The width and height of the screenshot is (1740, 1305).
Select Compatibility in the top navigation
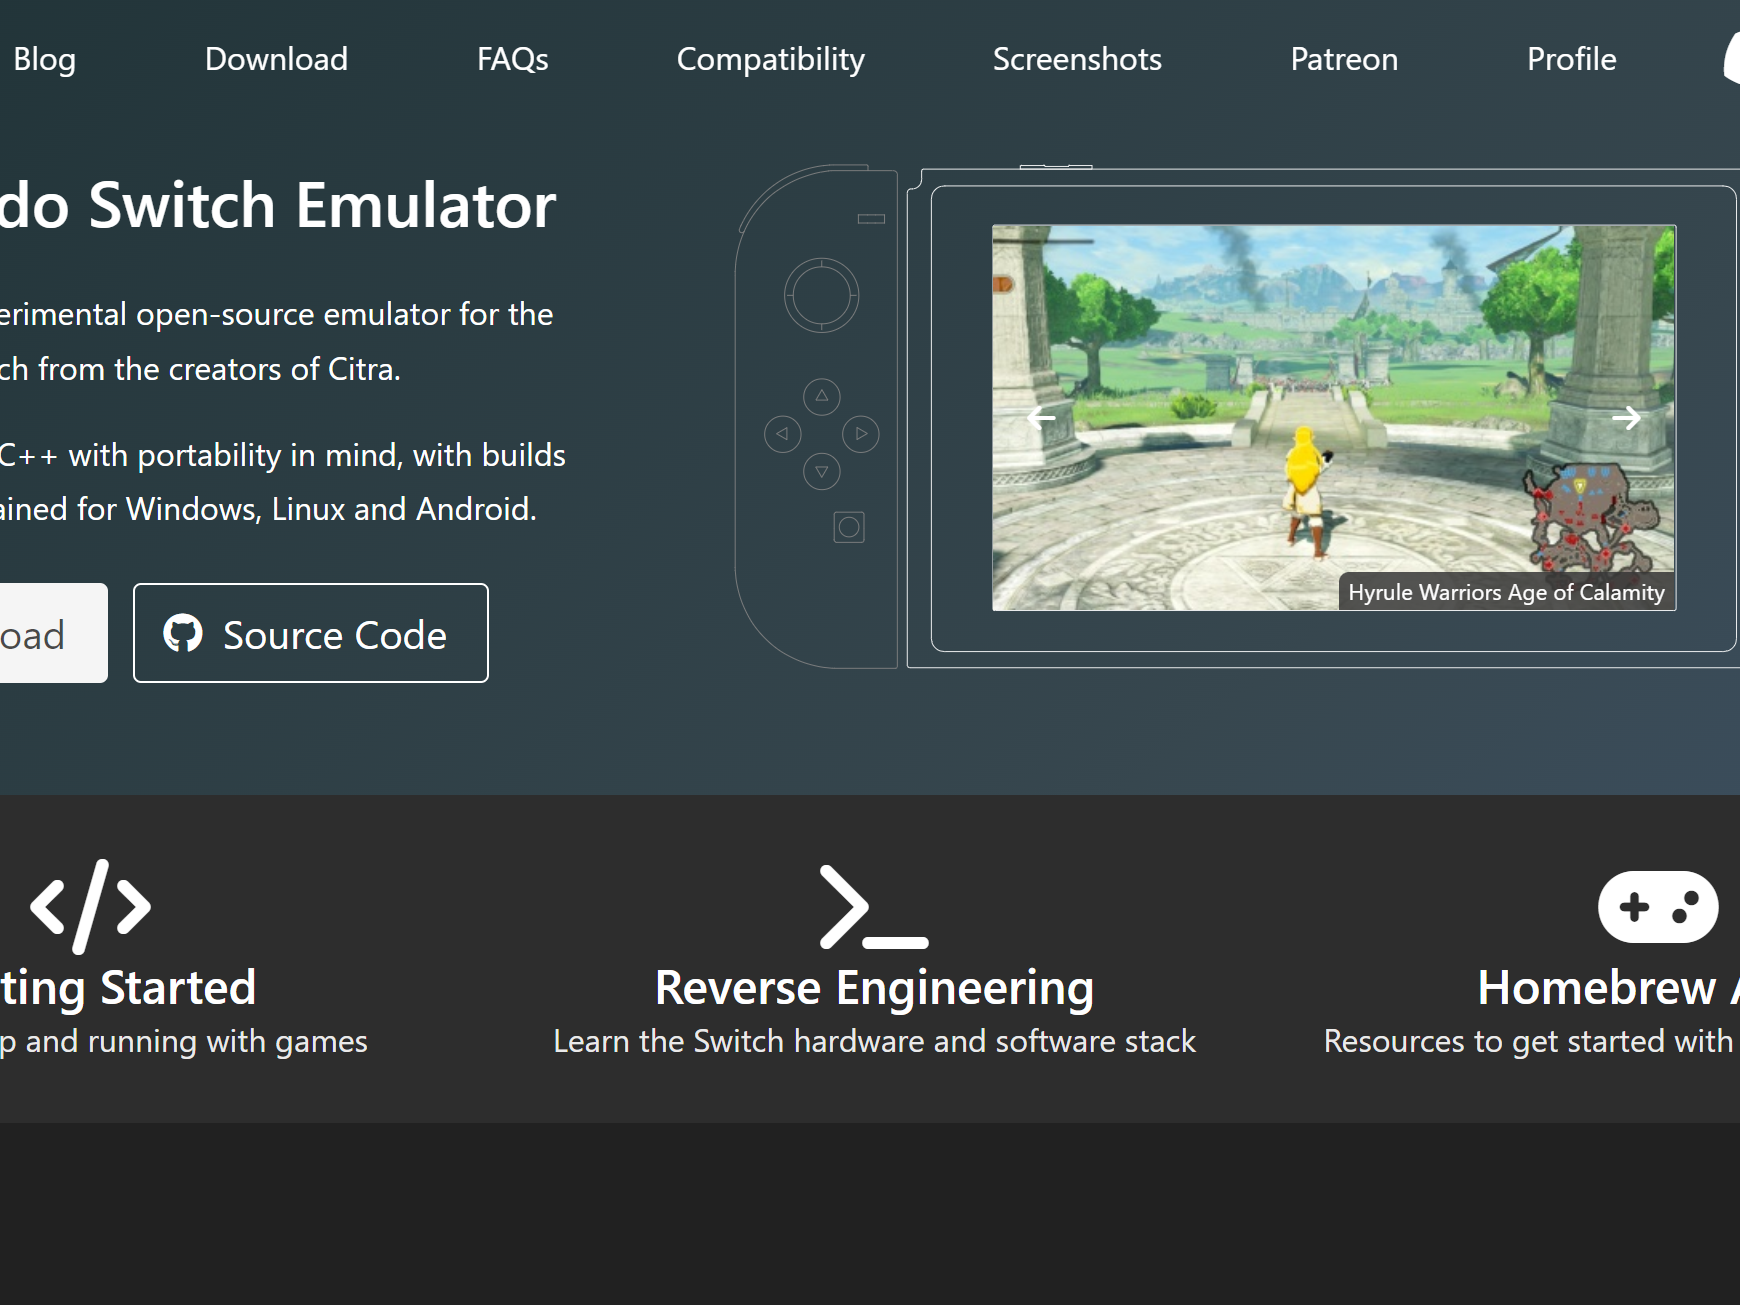pos(770,59)
